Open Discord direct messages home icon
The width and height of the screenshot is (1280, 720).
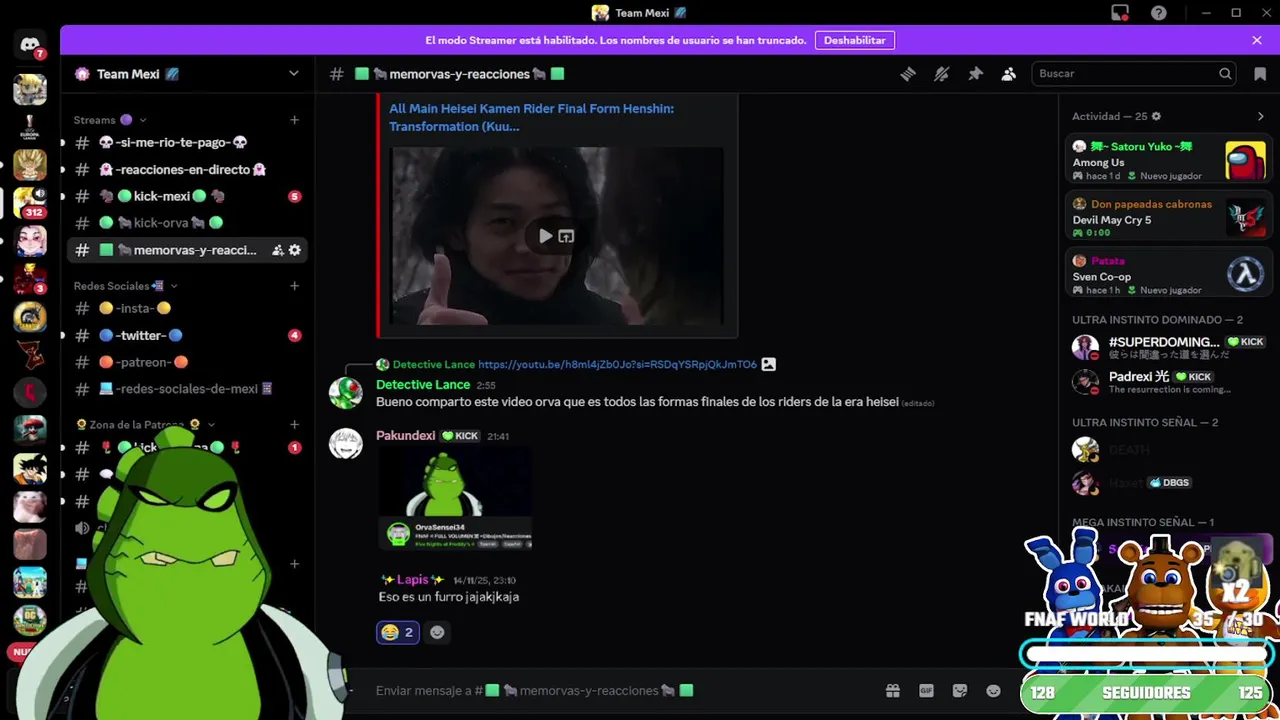tap(30, 45)
